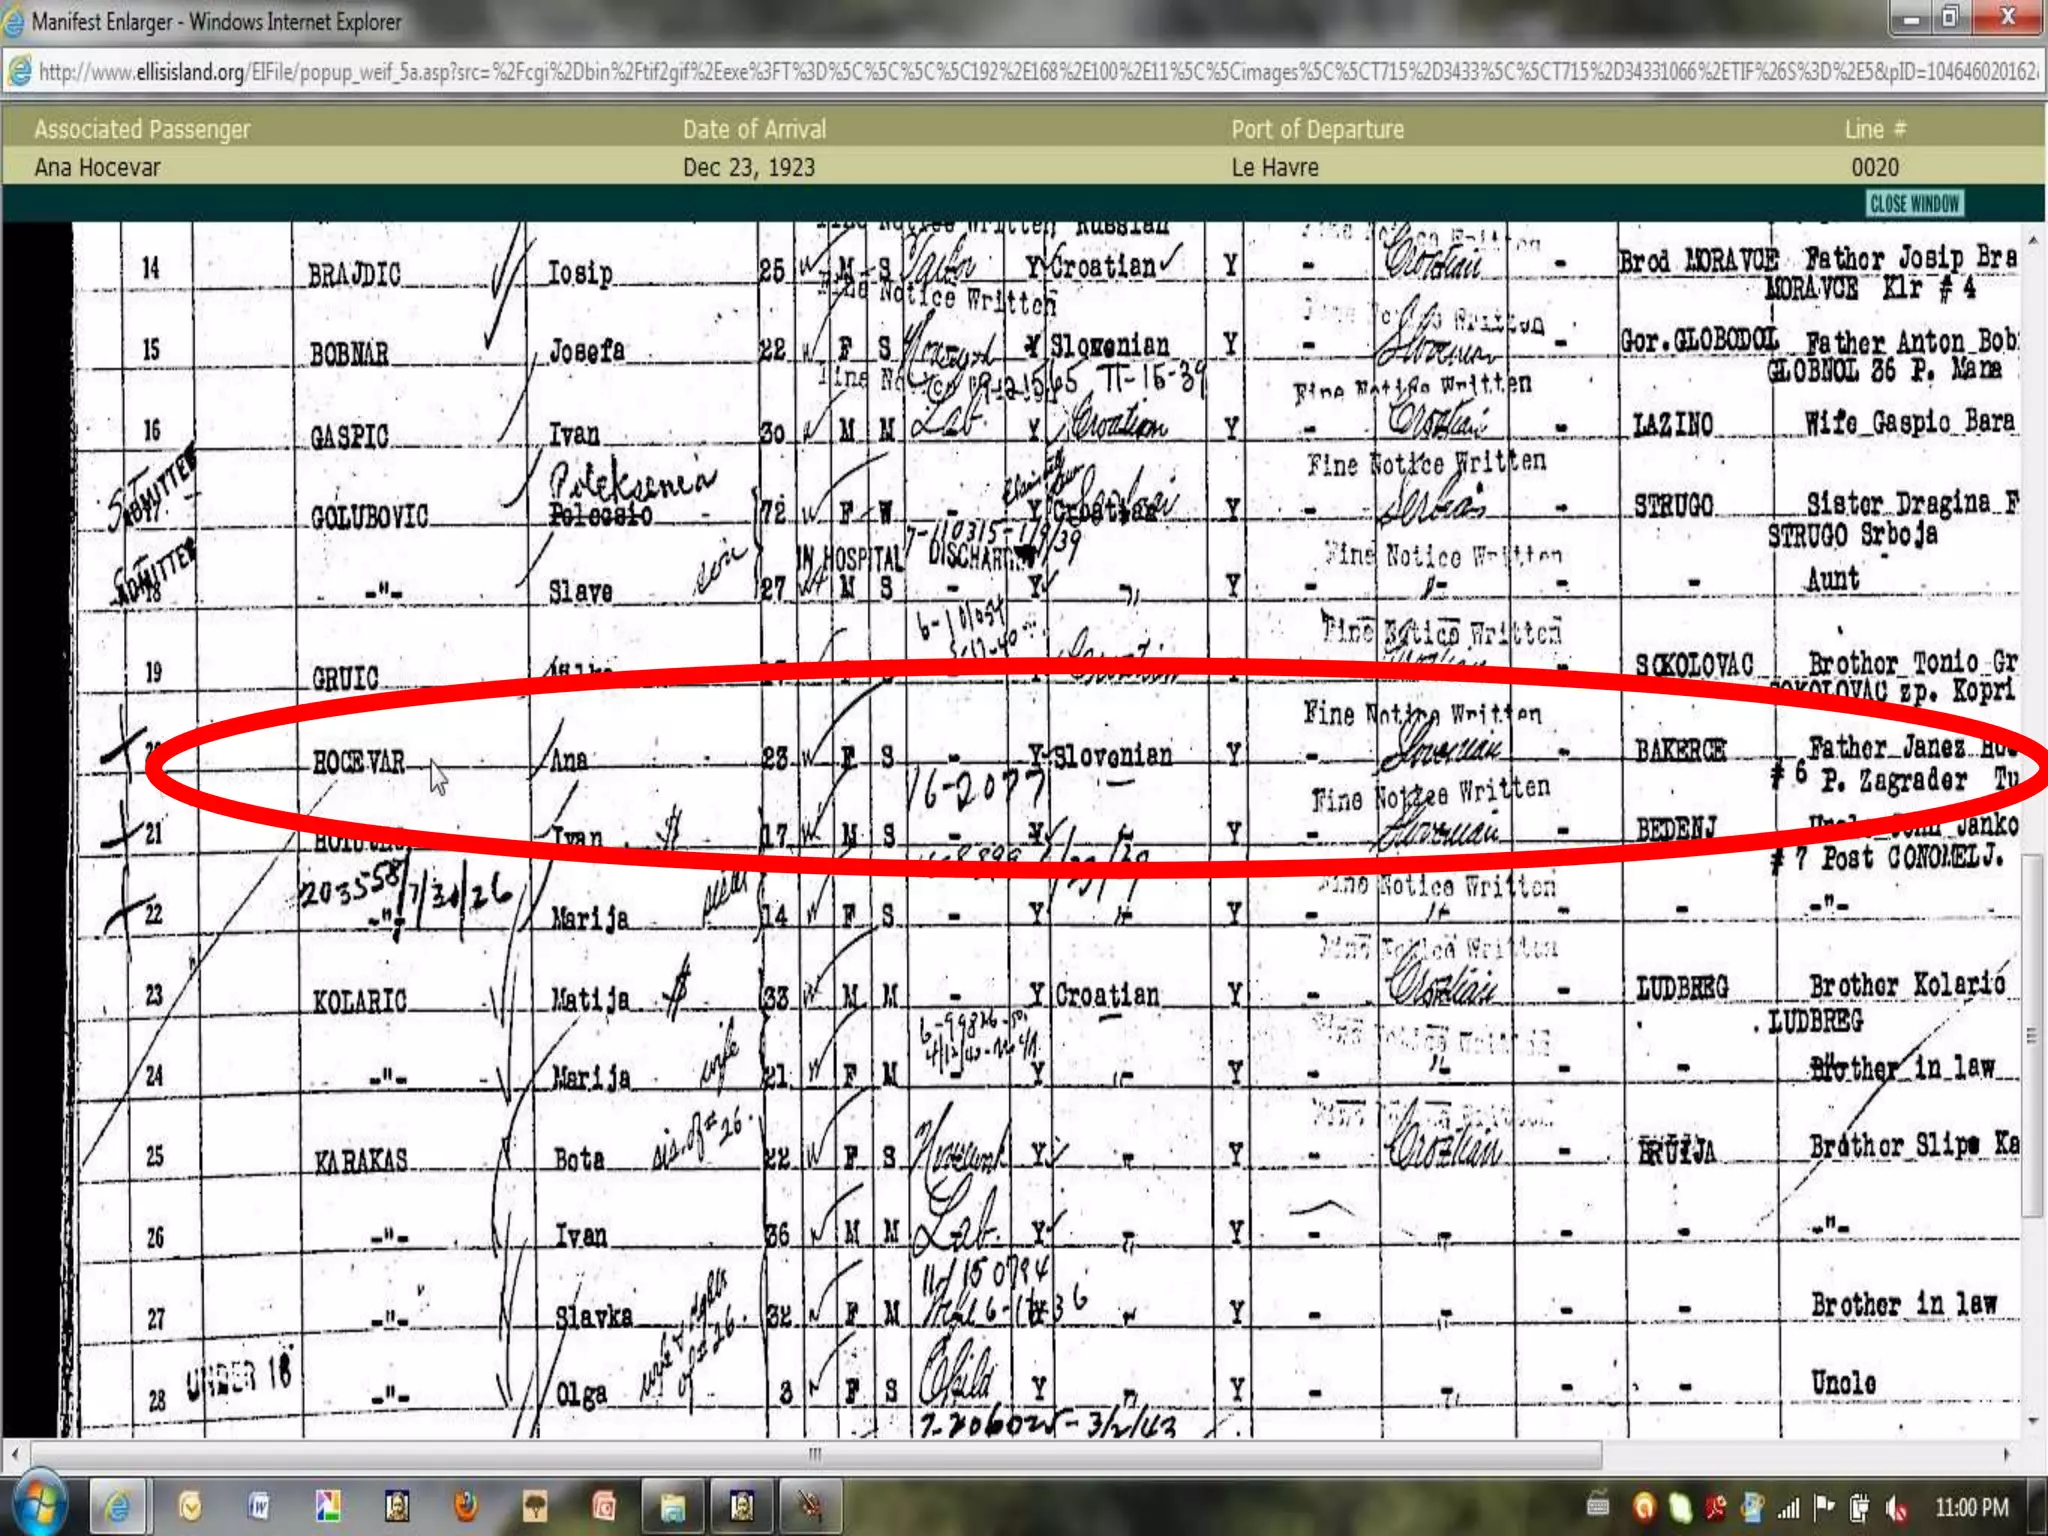
Task: Click the horizontal scrollbar thumb
Action: (x=815, y=1454)
